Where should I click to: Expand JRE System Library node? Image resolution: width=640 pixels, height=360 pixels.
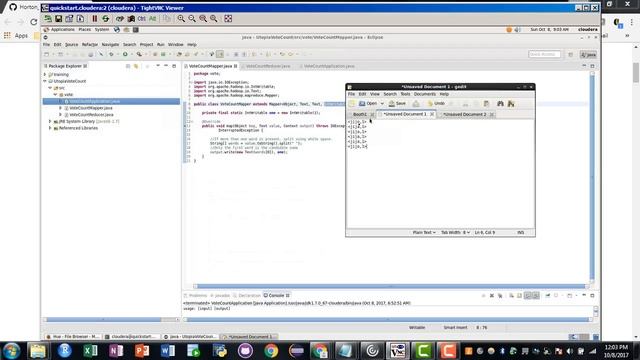51,122
